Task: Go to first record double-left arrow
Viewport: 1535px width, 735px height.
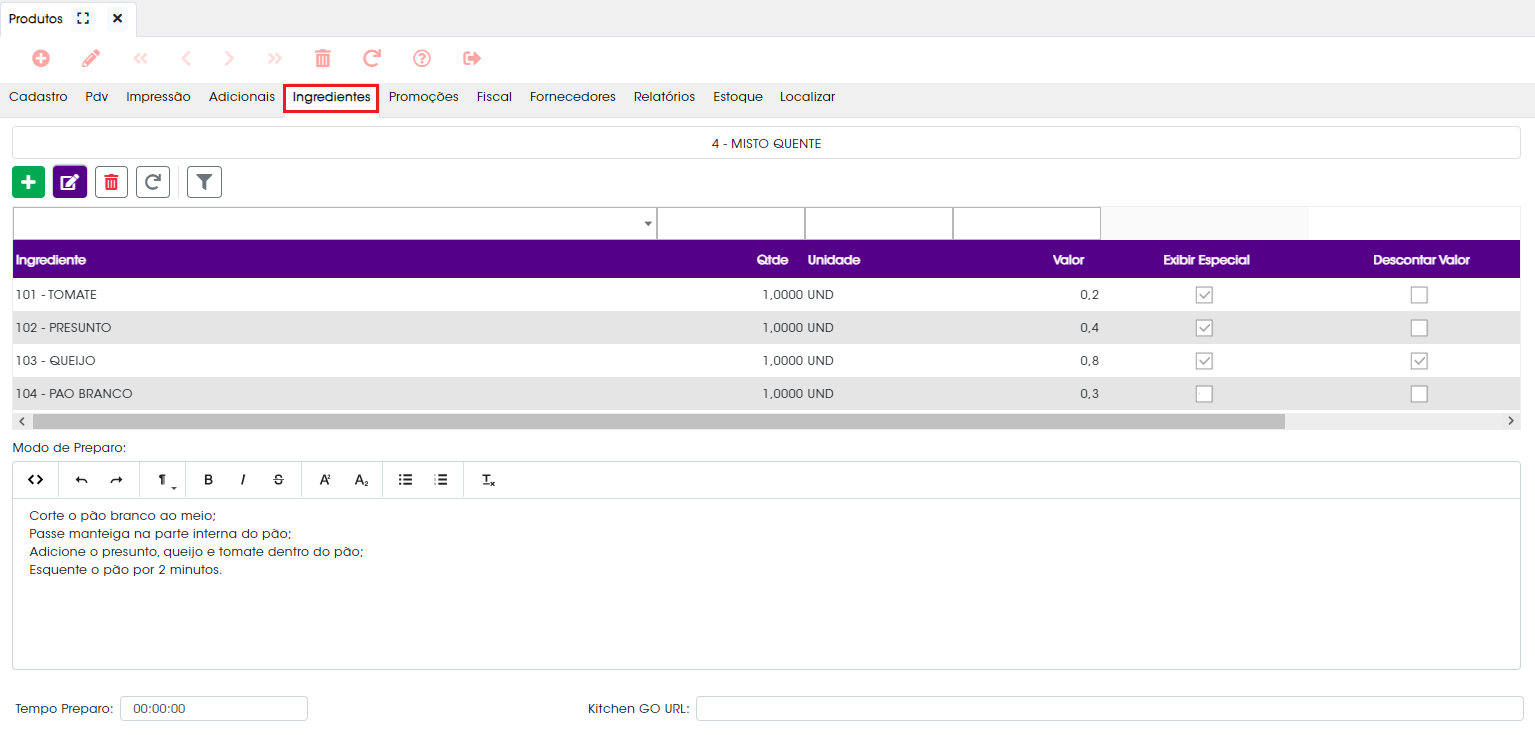Action: point(140,59)
